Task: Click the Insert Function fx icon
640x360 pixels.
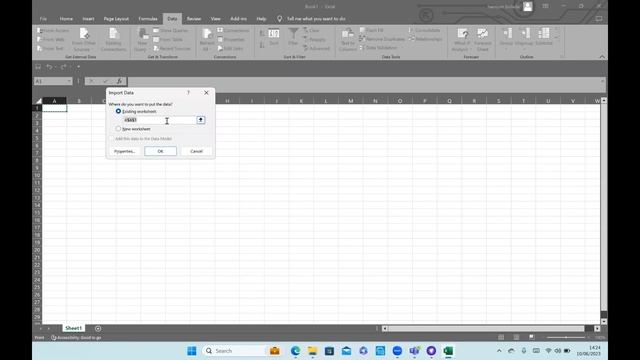Action: (119, 81)
